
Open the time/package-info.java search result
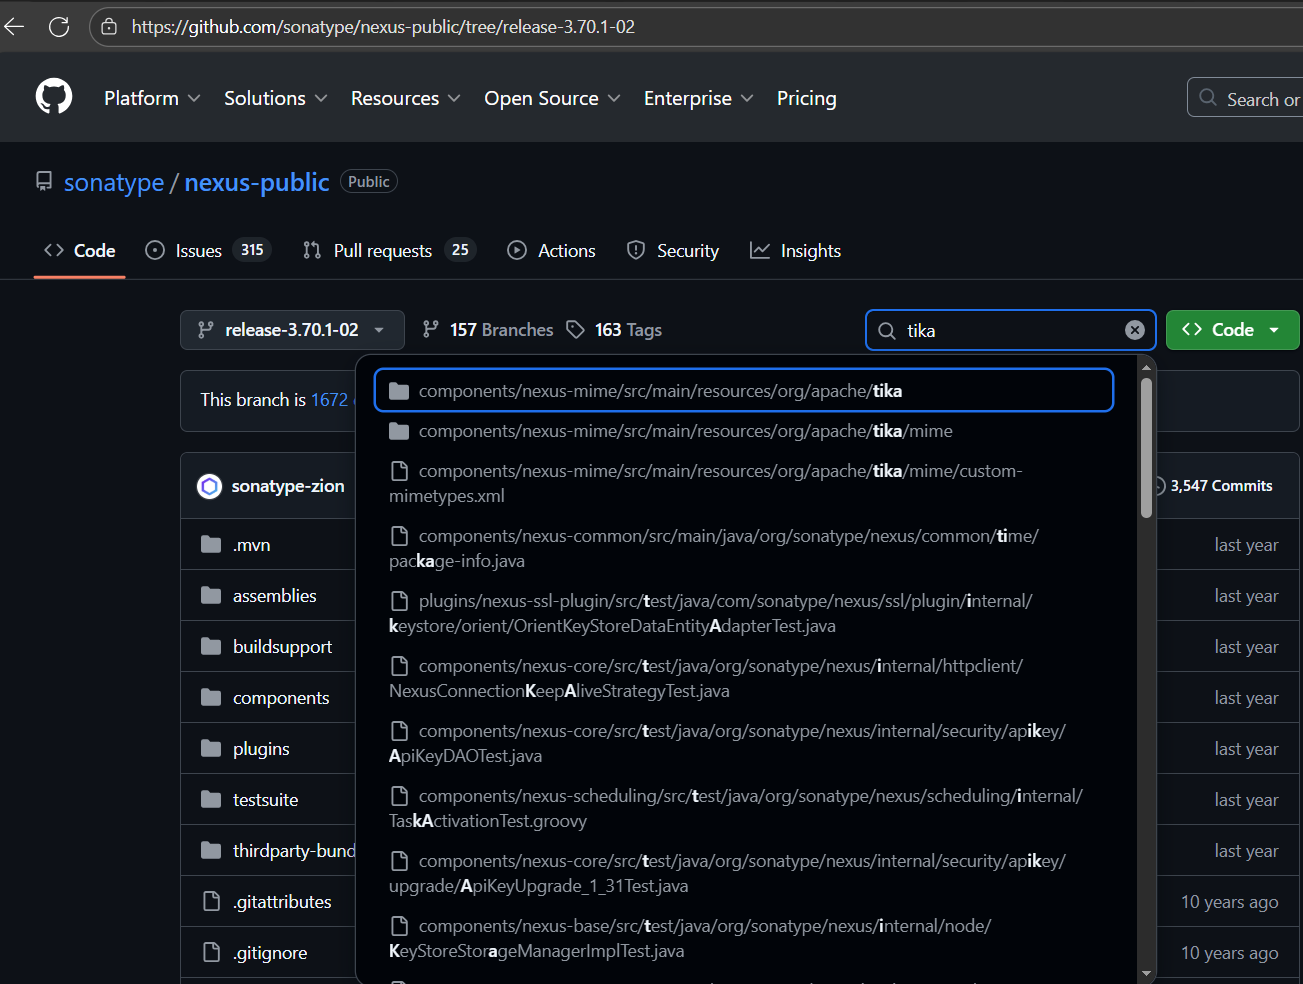click(744, 548)
